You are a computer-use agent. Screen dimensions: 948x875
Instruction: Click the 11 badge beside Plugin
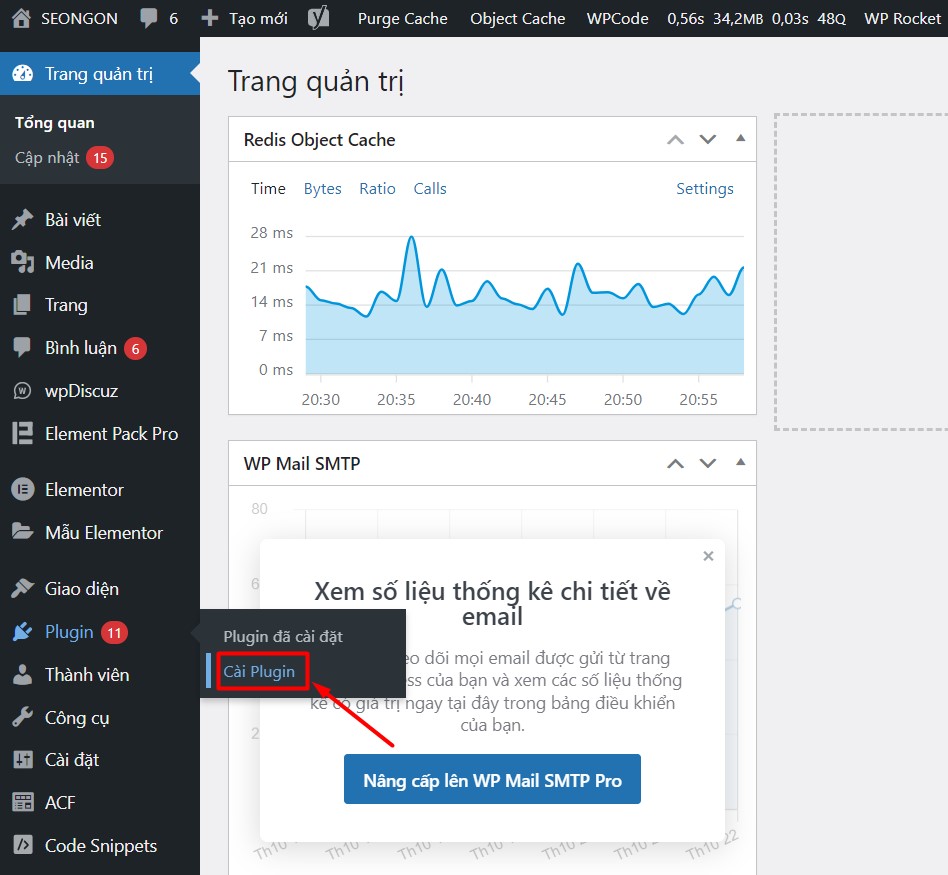[114, 633]
